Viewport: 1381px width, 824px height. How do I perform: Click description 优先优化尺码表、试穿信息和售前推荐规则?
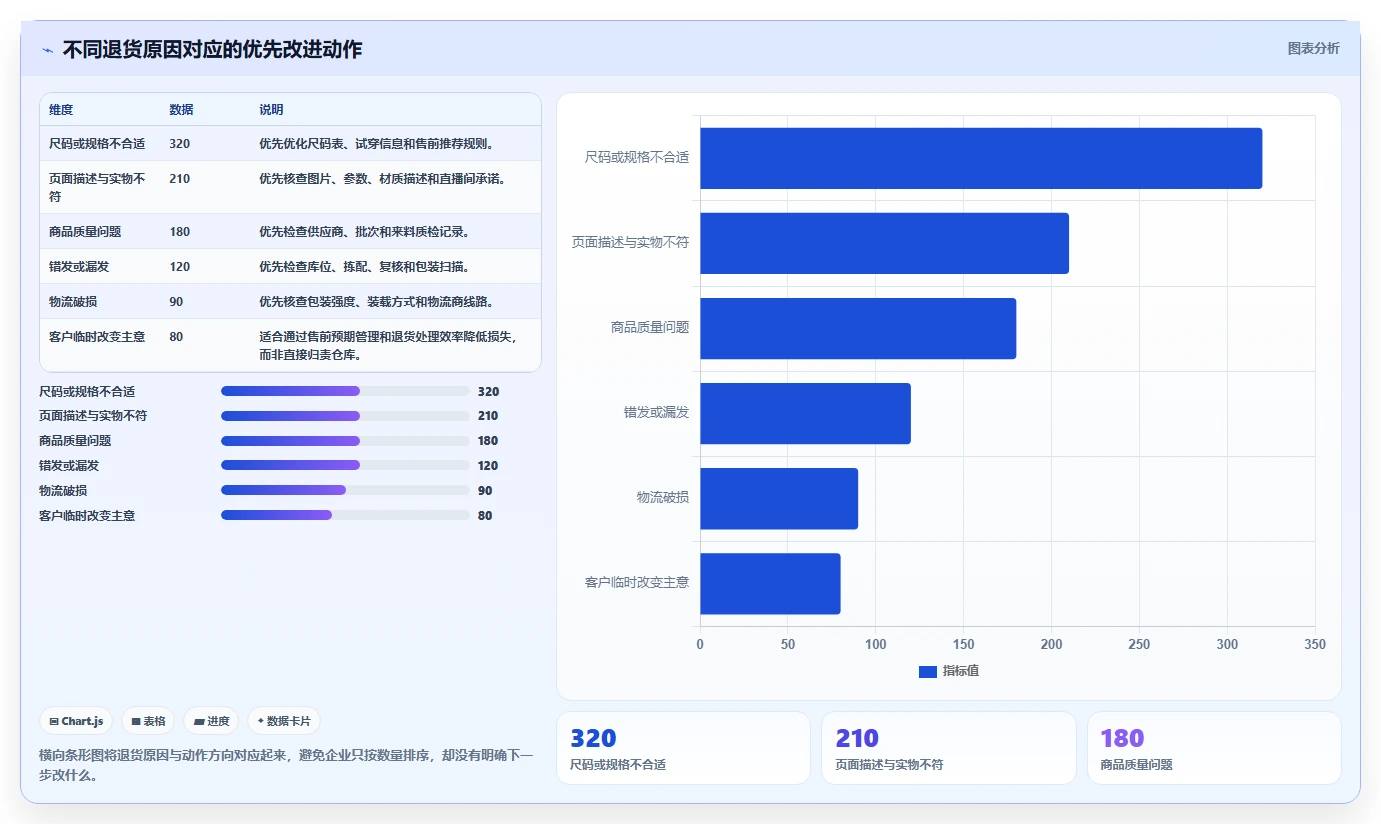(x=376, y=144)
